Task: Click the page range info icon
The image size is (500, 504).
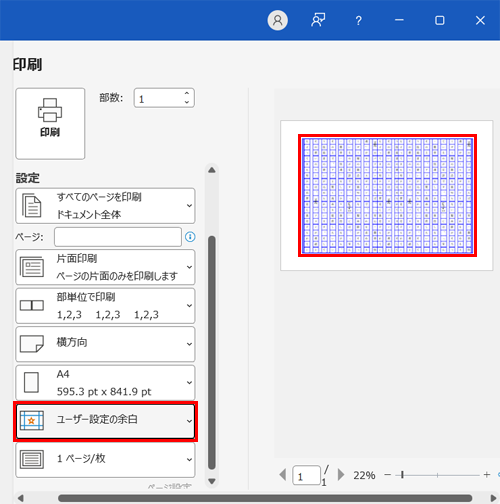Action: 190,237
